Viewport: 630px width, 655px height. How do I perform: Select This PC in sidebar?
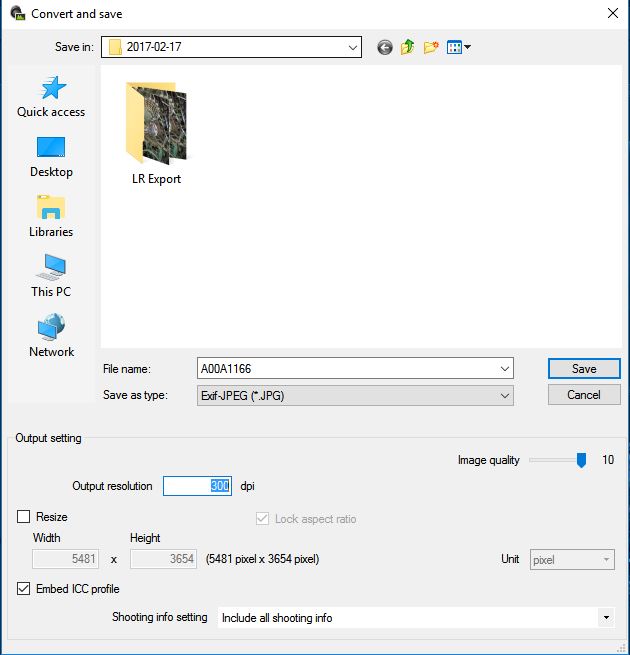pos(51,276)
